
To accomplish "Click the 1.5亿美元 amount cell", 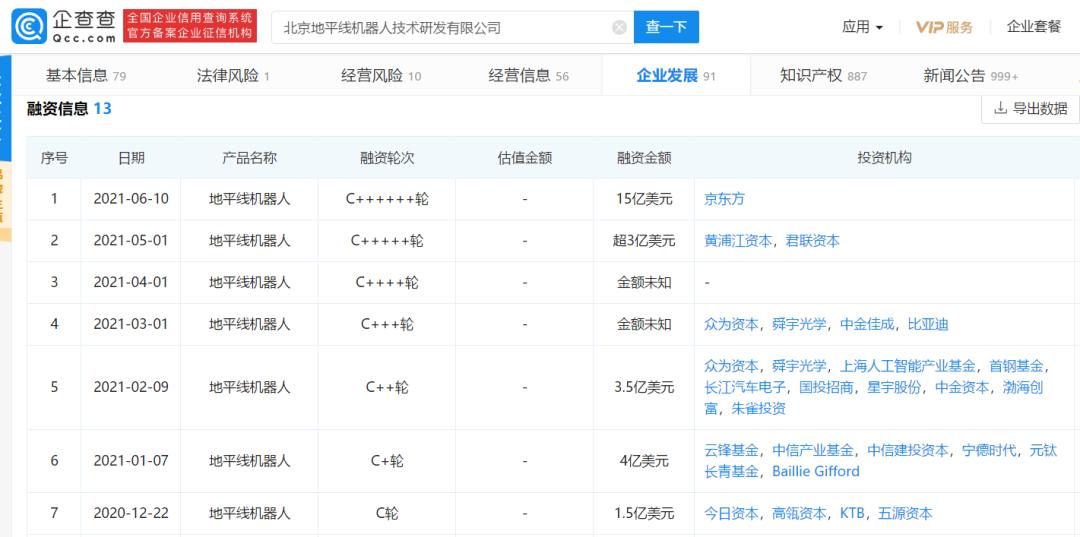I will (x=644, y=513).
